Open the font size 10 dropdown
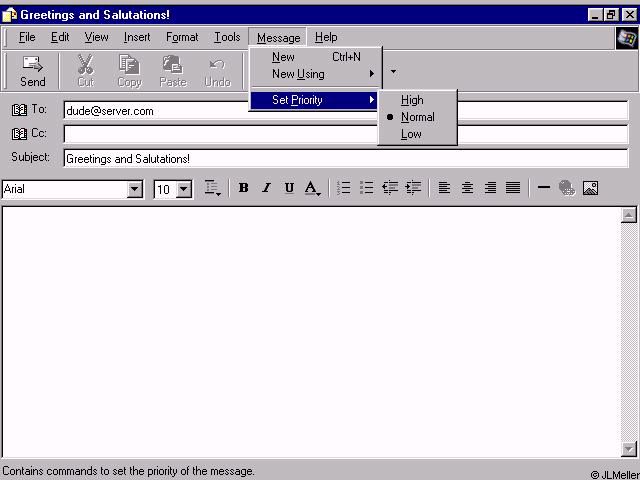Viewport: 640px width, 480px height. 184,189
